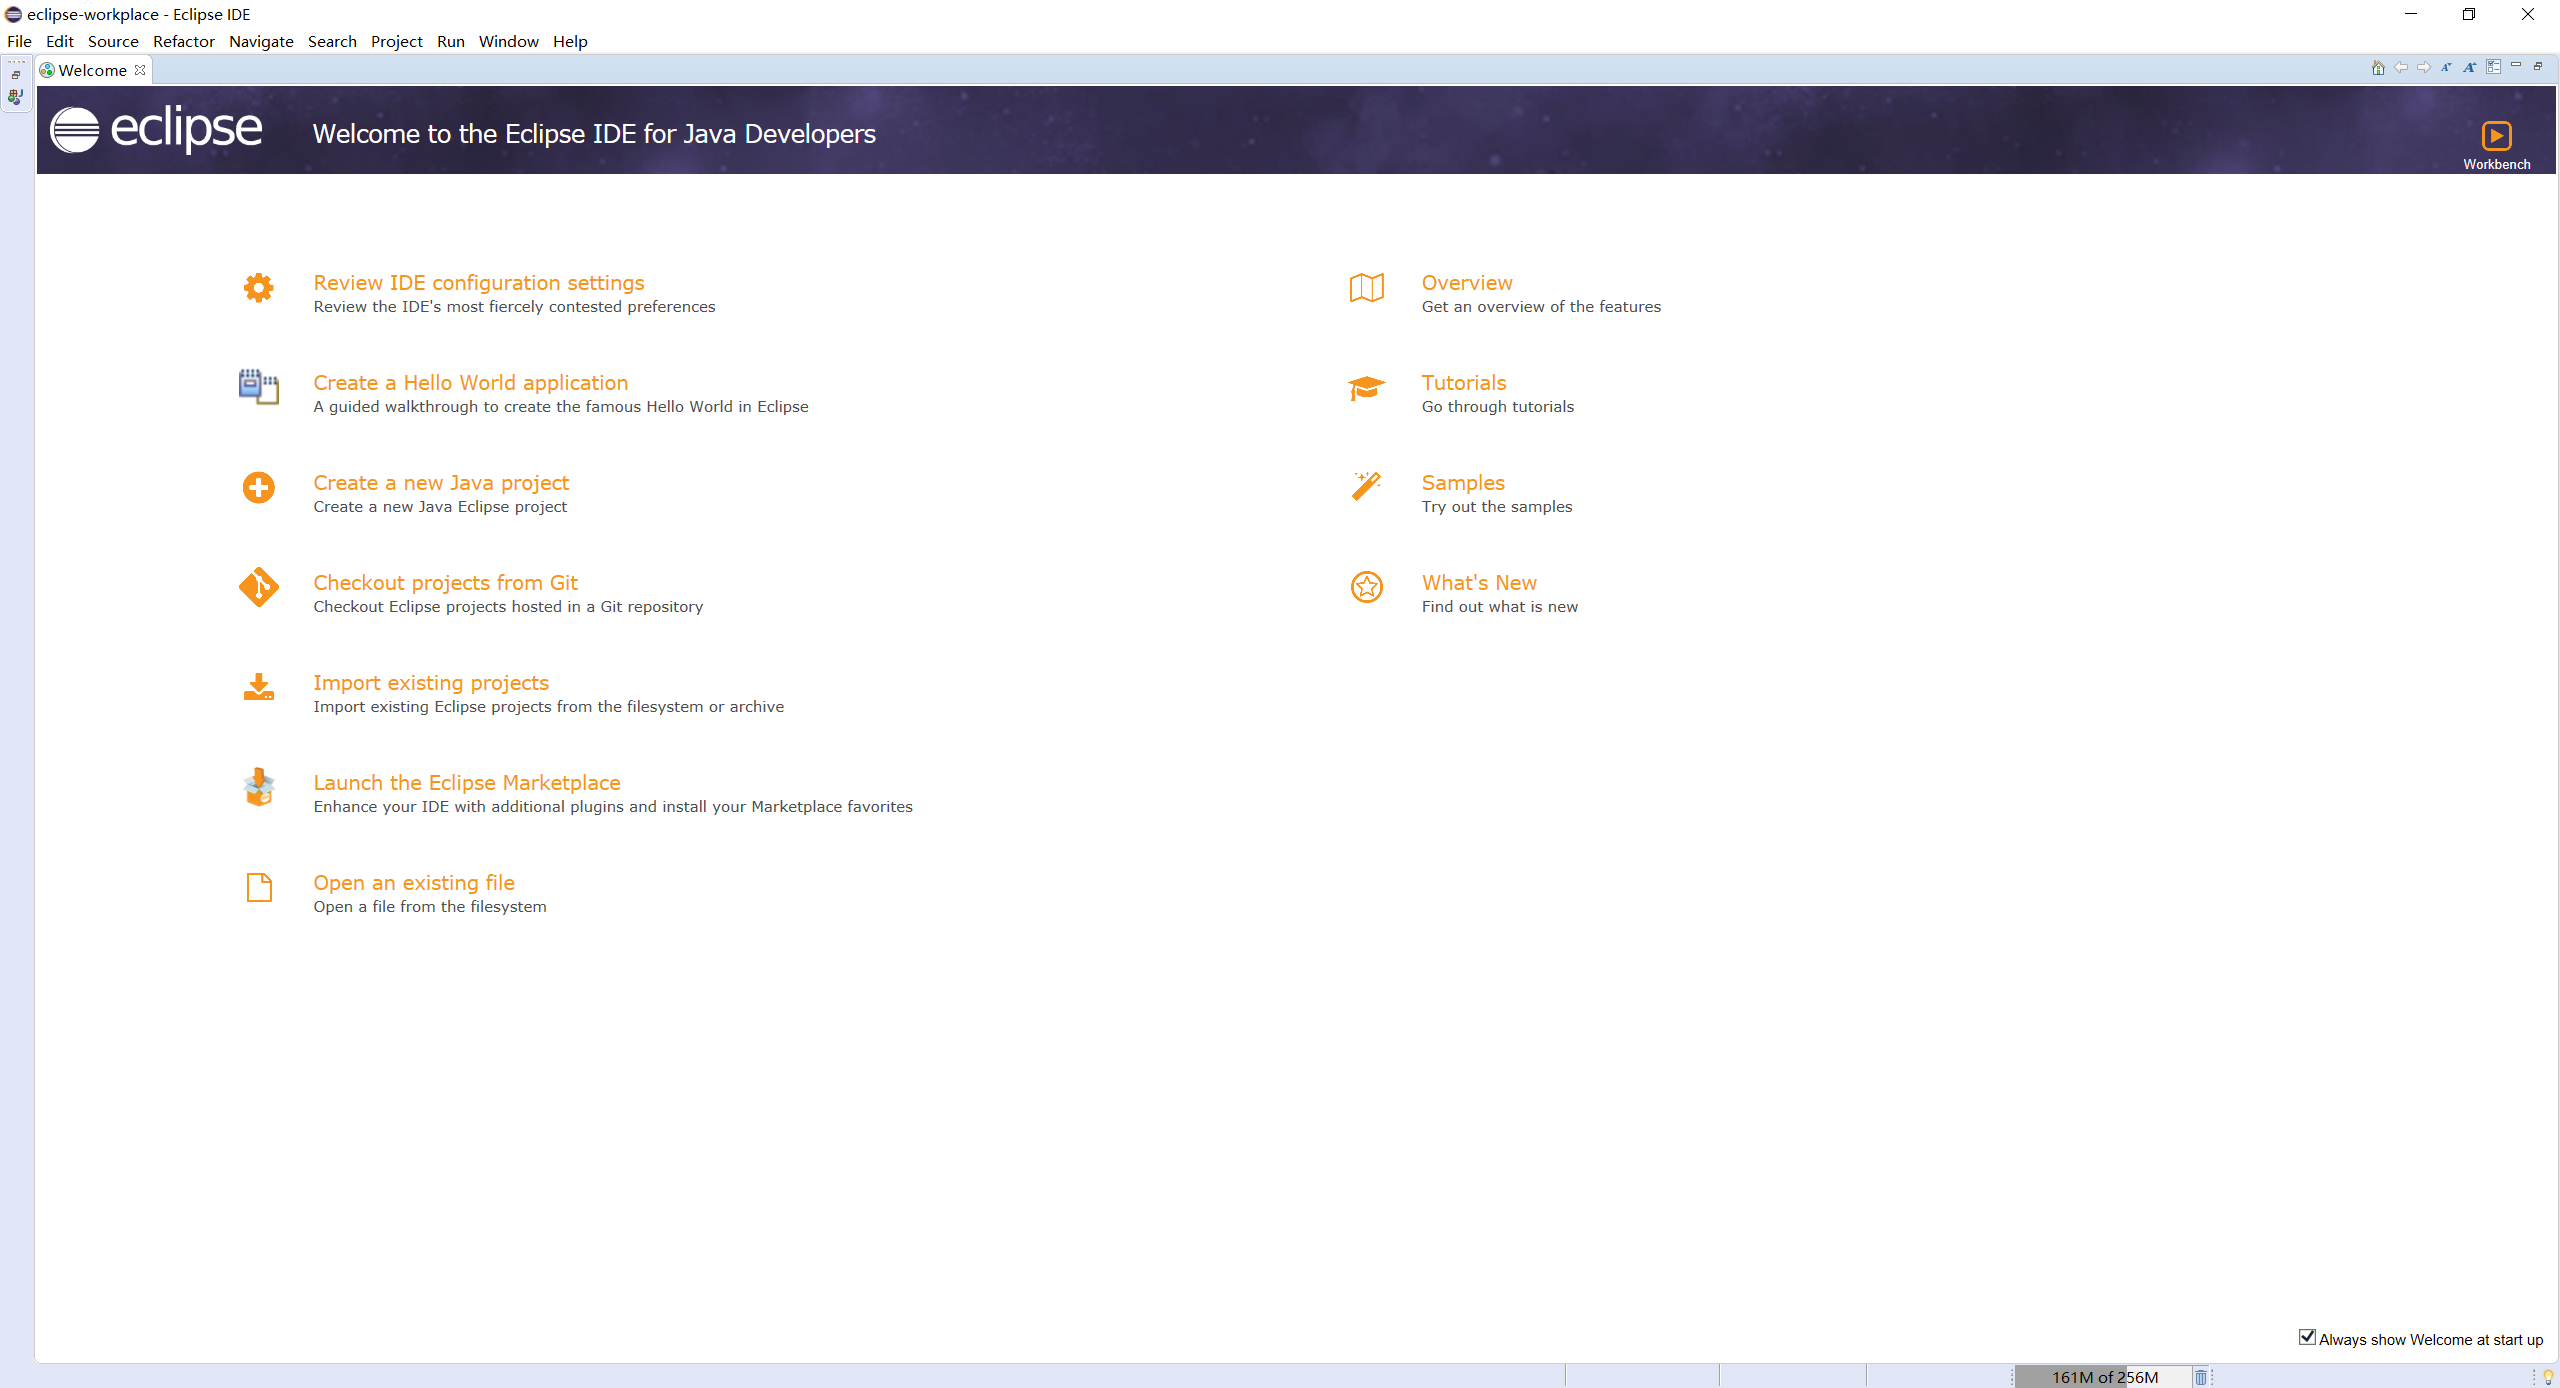Open the Window menu
The width and height of the screenshot is (2560, 1388).
click(x=509, y=41)
